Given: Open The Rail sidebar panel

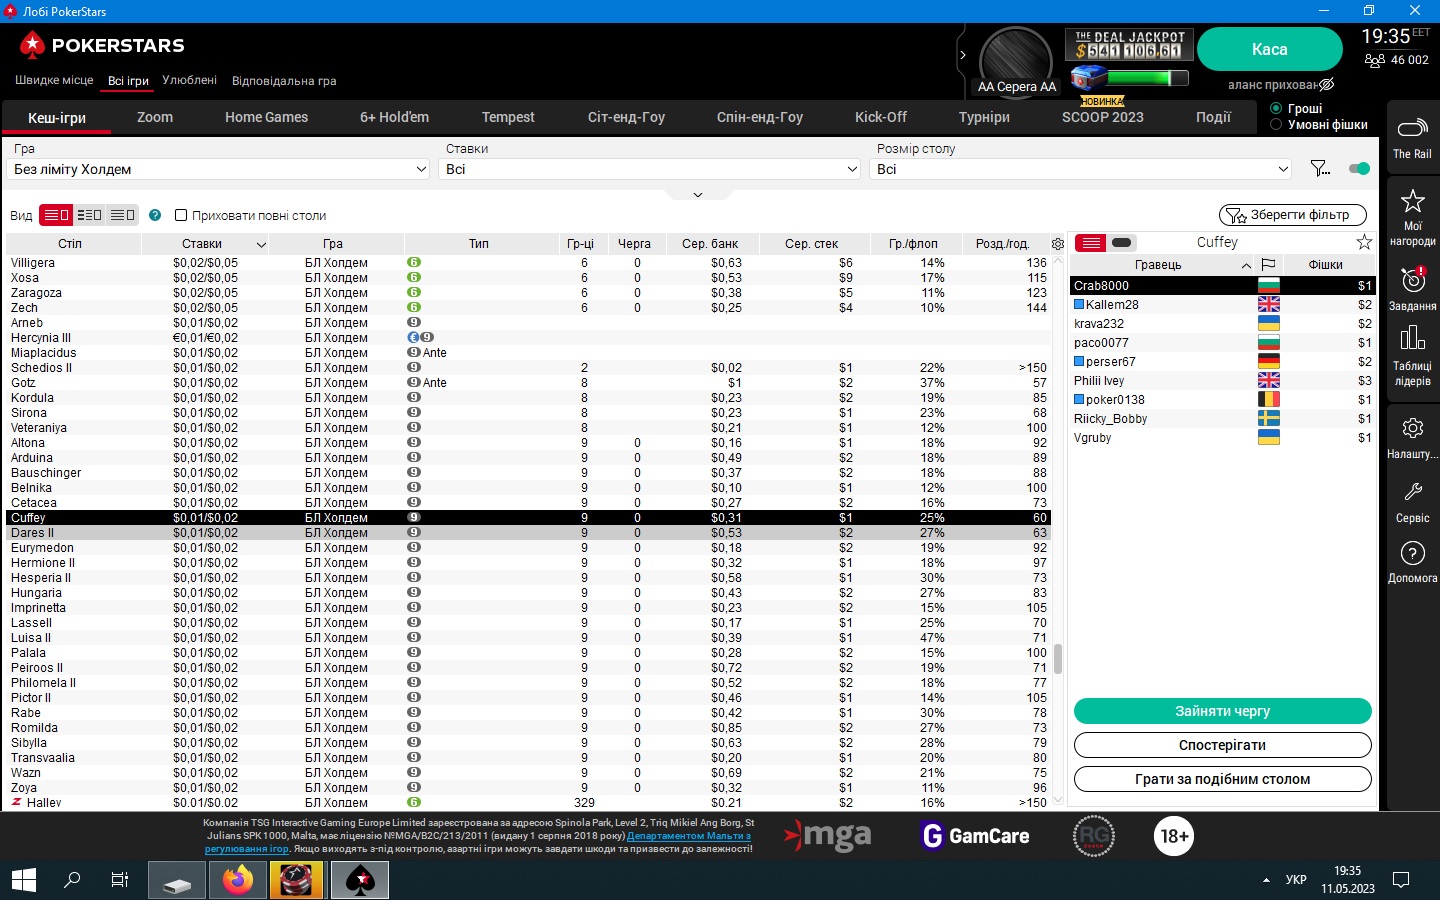Looking at the screenshot, I should point(1412,138).
